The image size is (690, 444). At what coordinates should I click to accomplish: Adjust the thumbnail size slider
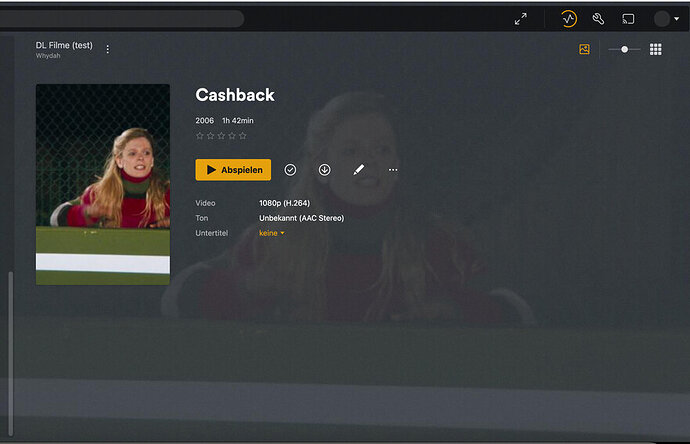pos(624,49)
